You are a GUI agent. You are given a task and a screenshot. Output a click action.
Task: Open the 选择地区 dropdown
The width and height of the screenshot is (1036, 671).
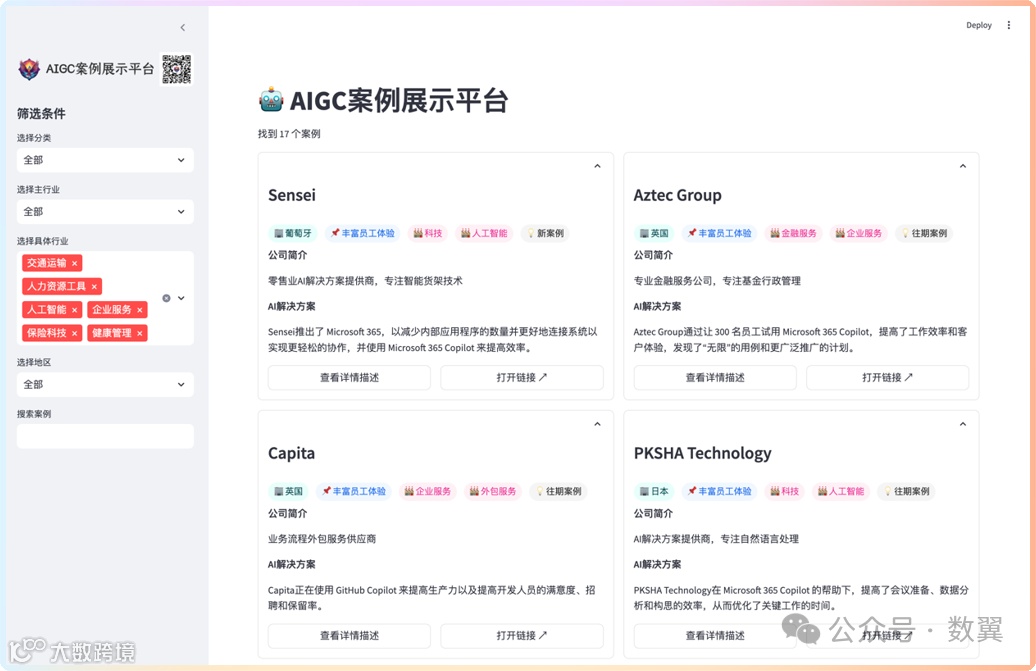tap(105, 384)
